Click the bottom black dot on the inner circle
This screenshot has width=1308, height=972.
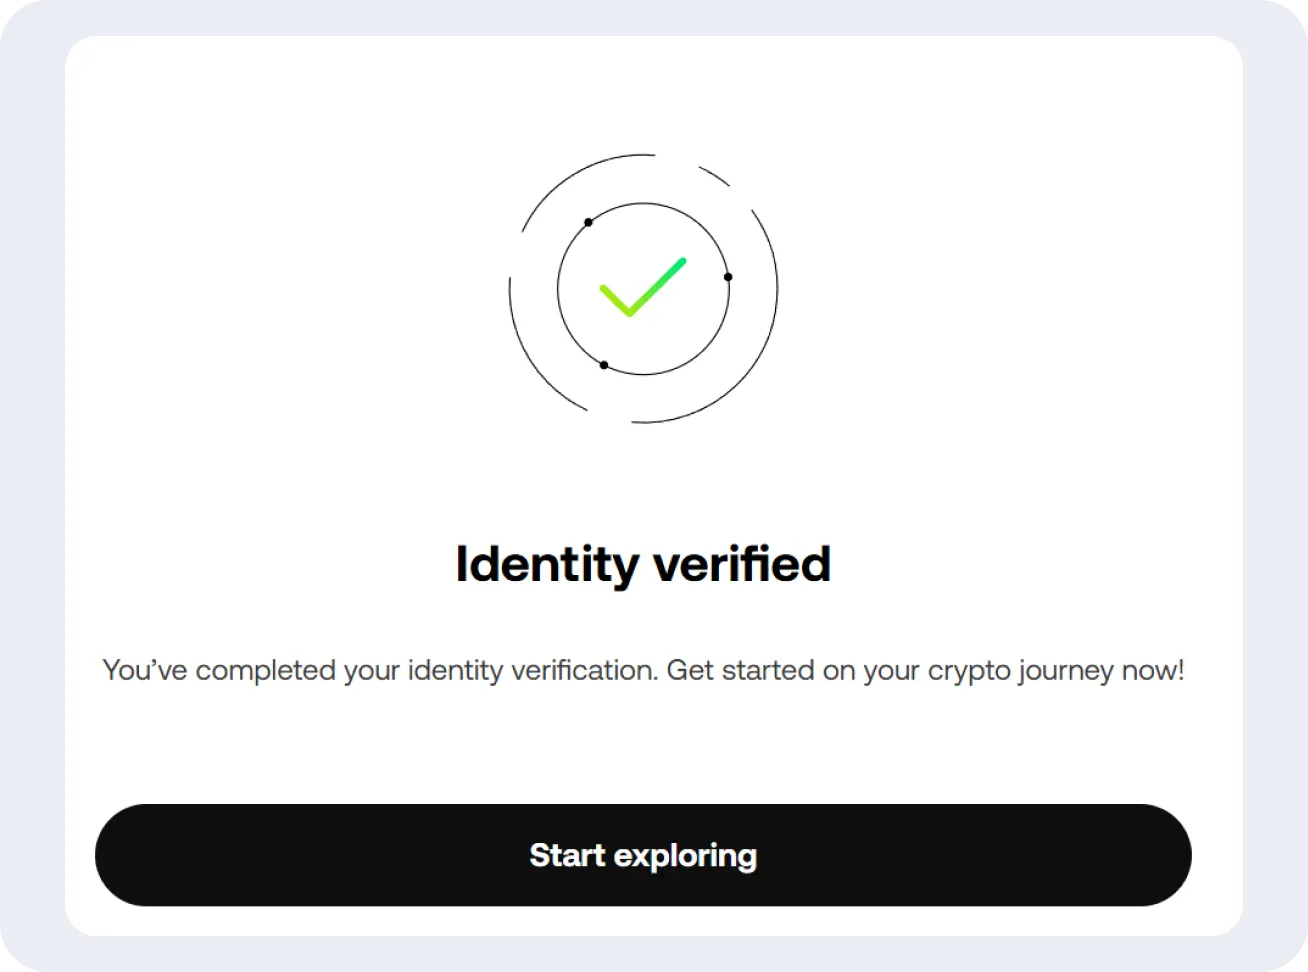(x=603, y=365)
